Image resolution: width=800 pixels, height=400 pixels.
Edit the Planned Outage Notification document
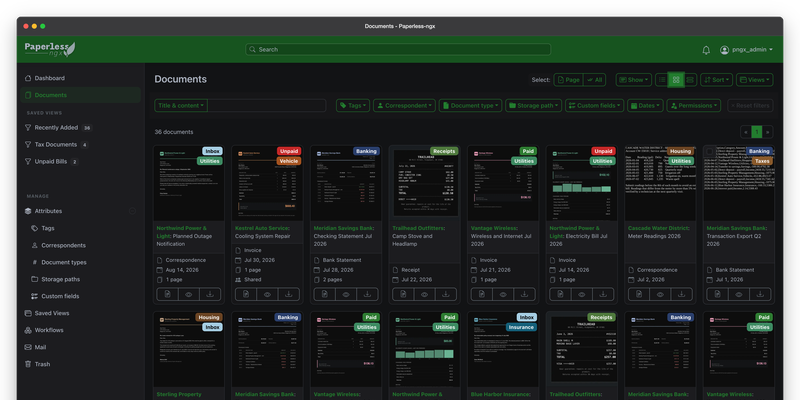pos(167,294)
